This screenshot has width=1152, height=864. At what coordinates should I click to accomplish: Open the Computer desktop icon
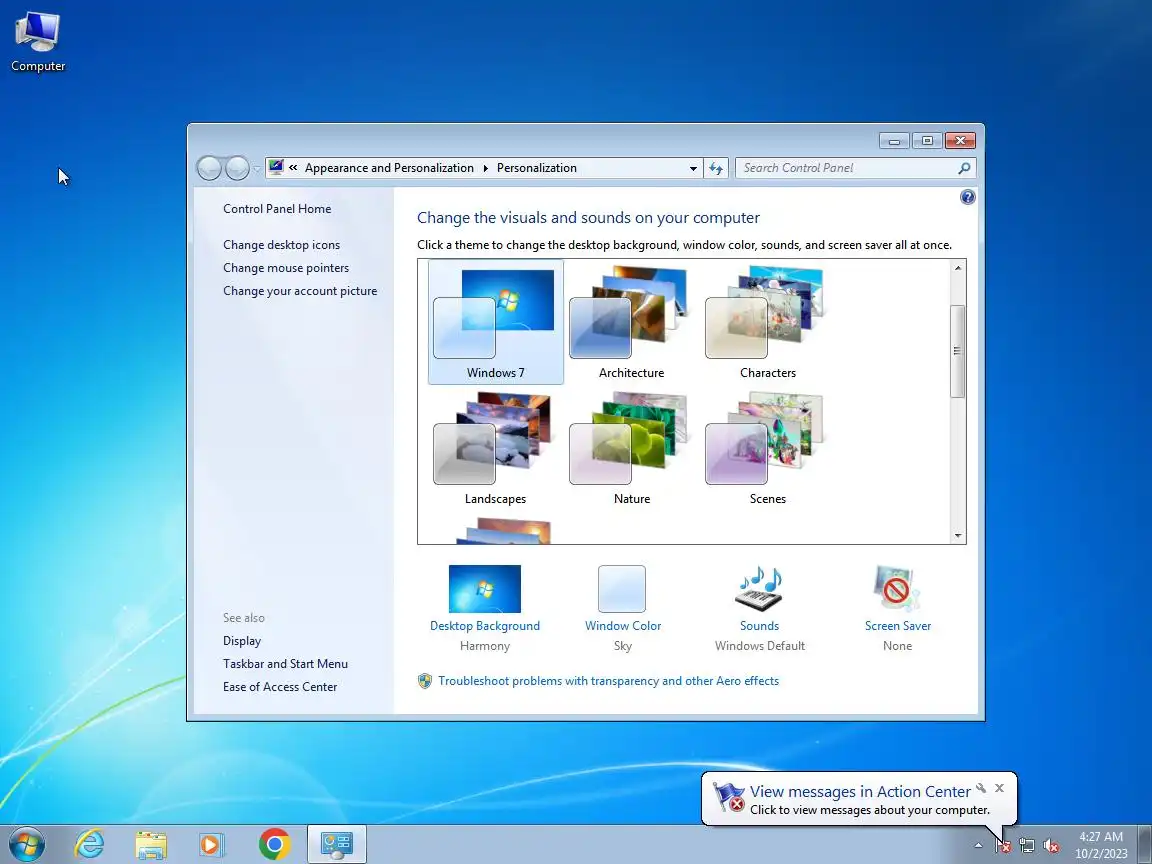tap(37, 42)
